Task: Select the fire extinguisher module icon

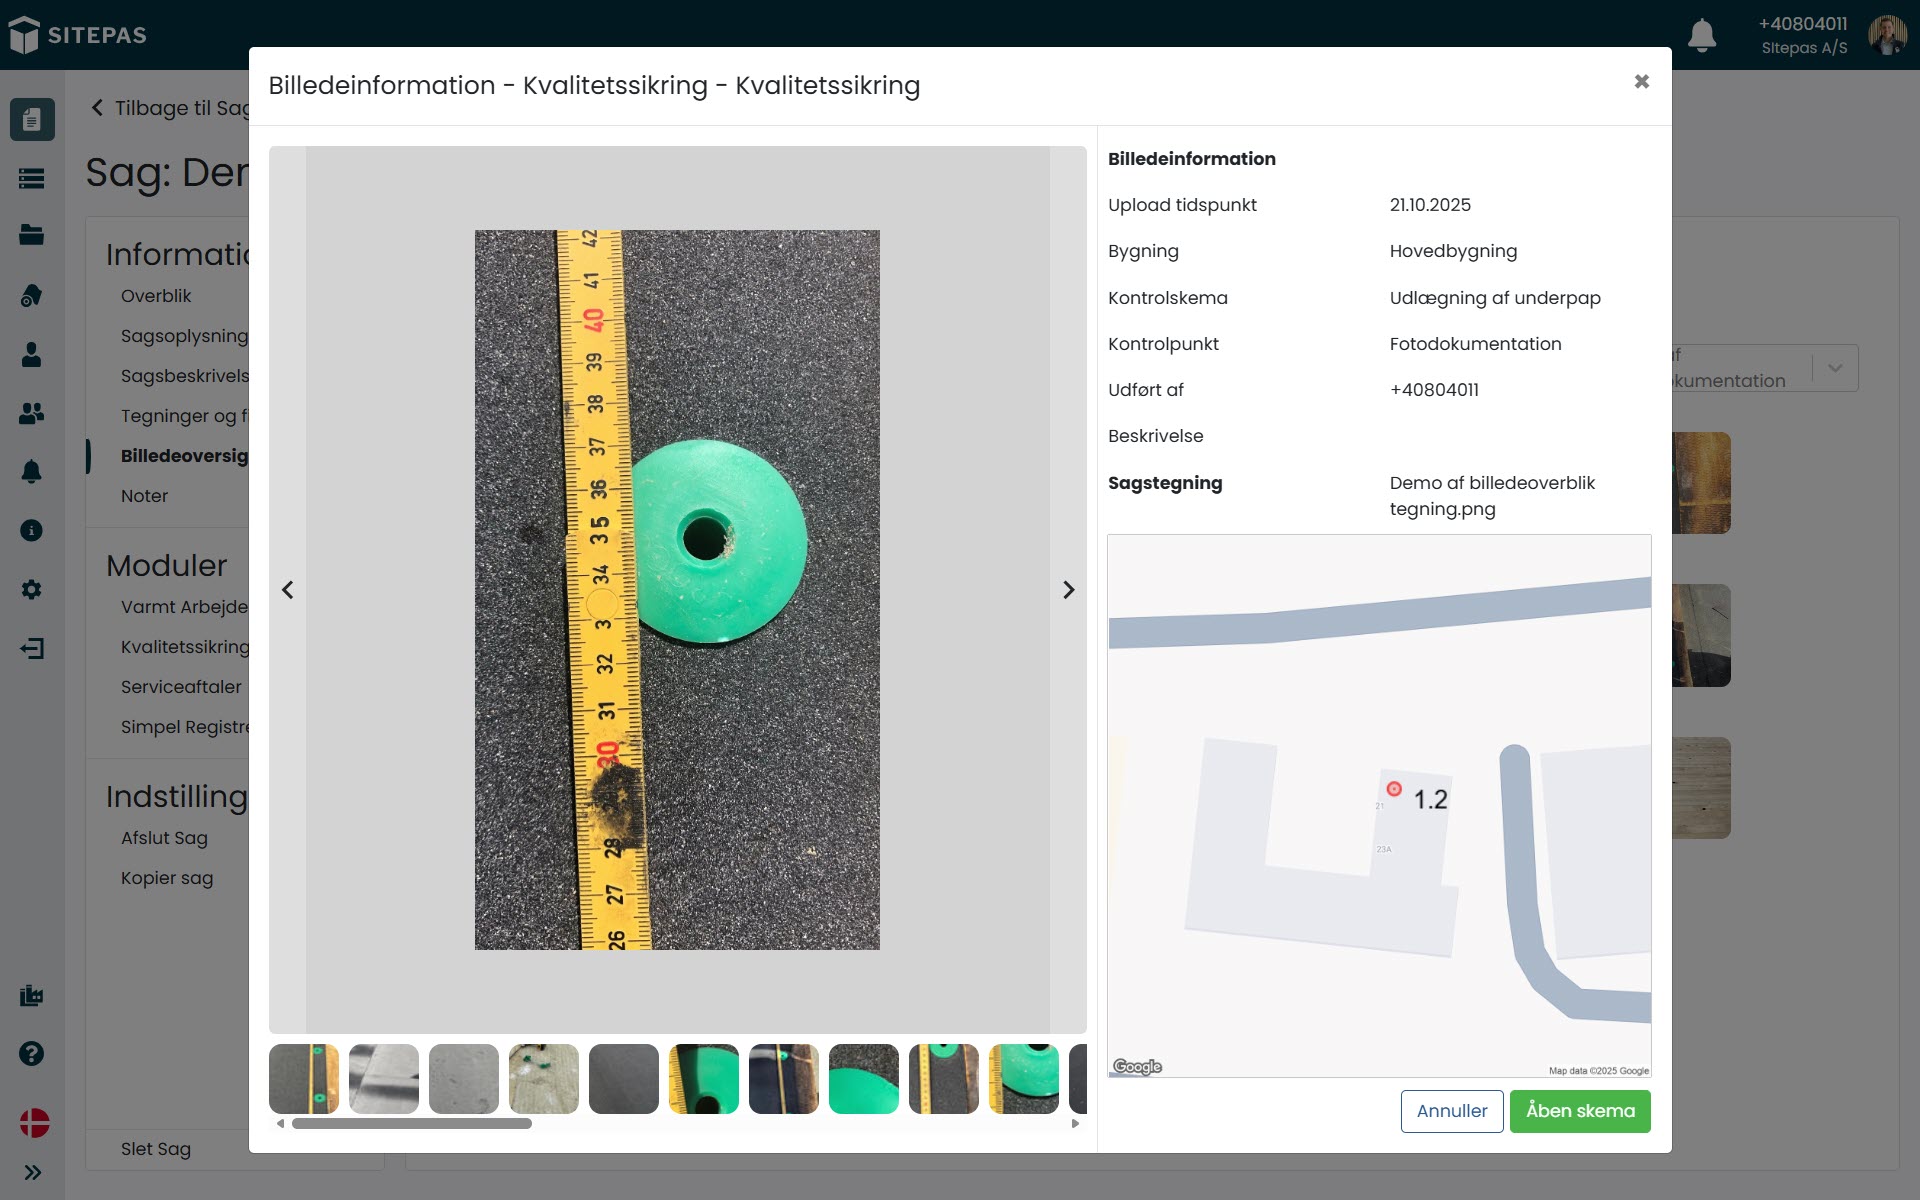Action: [31, 296]
